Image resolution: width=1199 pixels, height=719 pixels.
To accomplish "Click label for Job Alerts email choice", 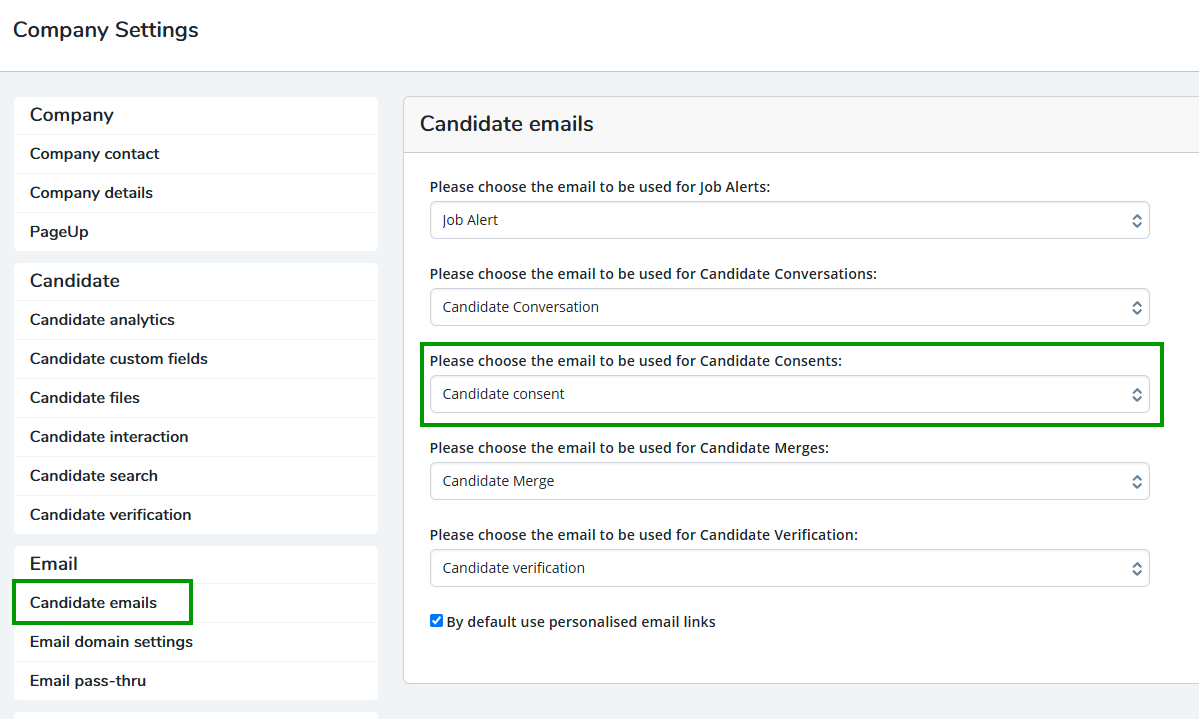I will 600,187.
